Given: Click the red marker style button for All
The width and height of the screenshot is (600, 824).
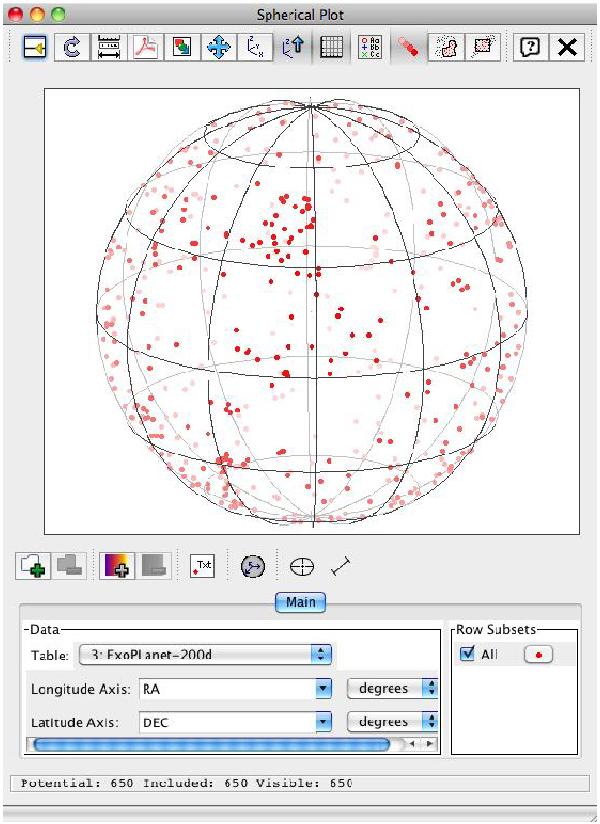Looking at the screenshot, I should coord(537,654).
